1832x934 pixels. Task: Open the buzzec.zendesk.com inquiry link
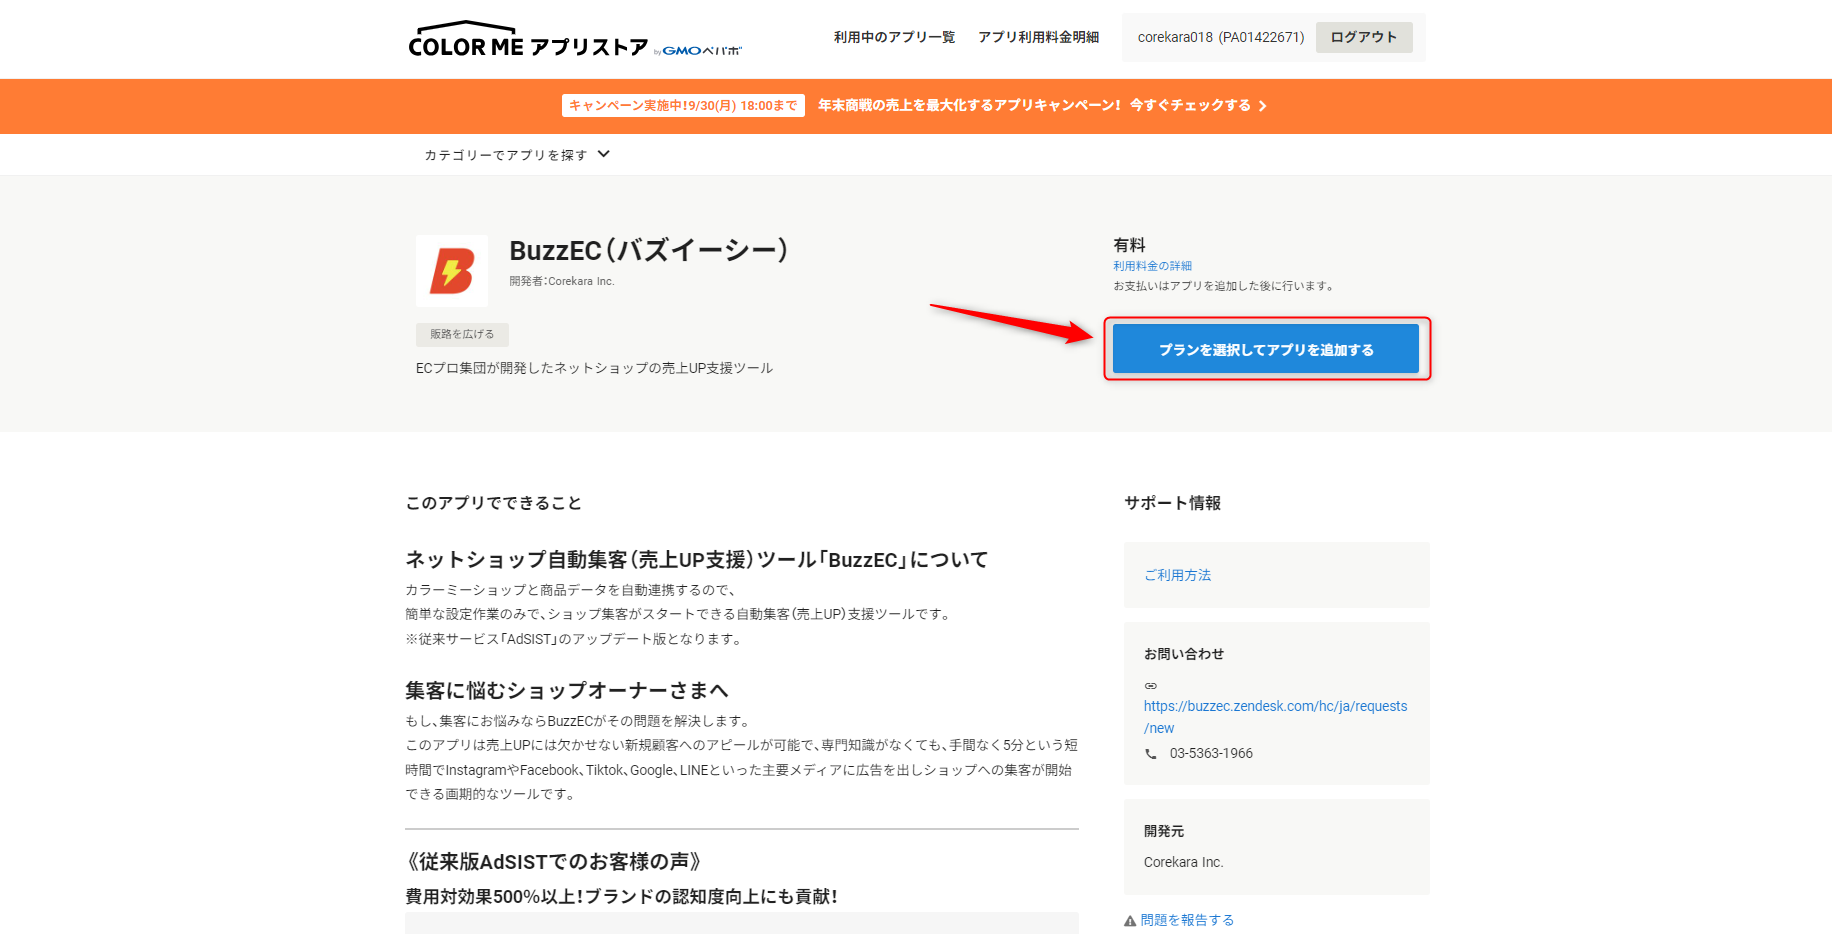pyautogui.click(x=1275, y=717)
